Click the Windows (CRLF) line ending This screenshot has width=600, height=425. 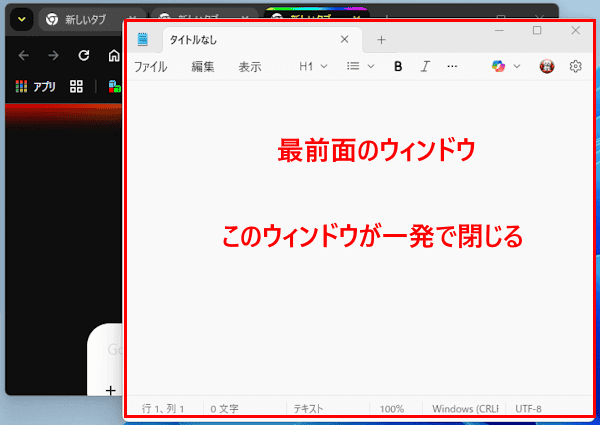click(x=465, y=409)
